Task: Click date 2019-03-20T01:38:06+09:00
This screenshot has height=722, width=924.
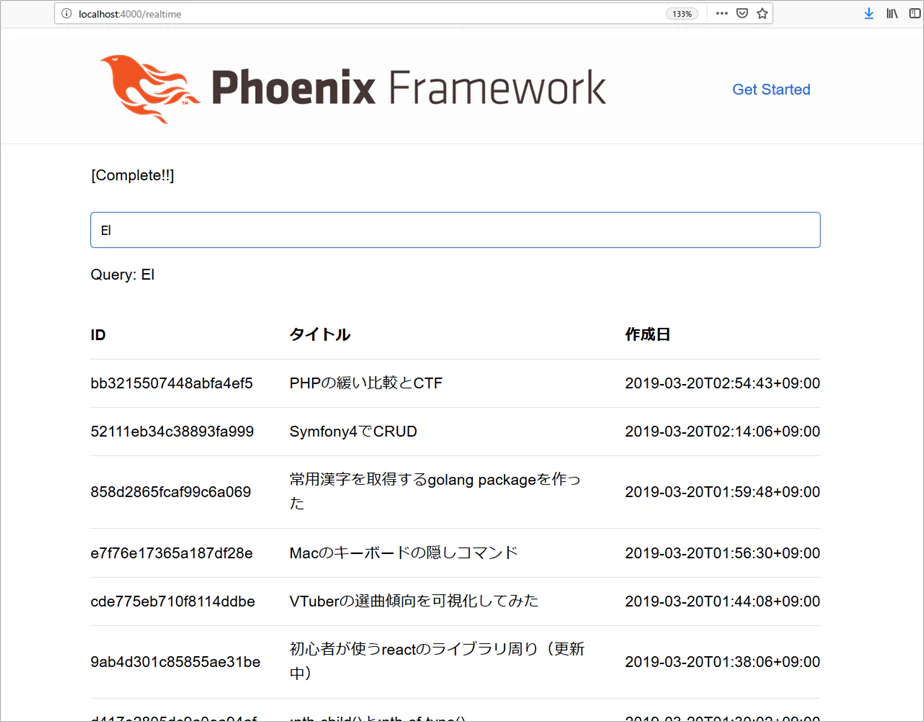Action: (x=722, y=662)
